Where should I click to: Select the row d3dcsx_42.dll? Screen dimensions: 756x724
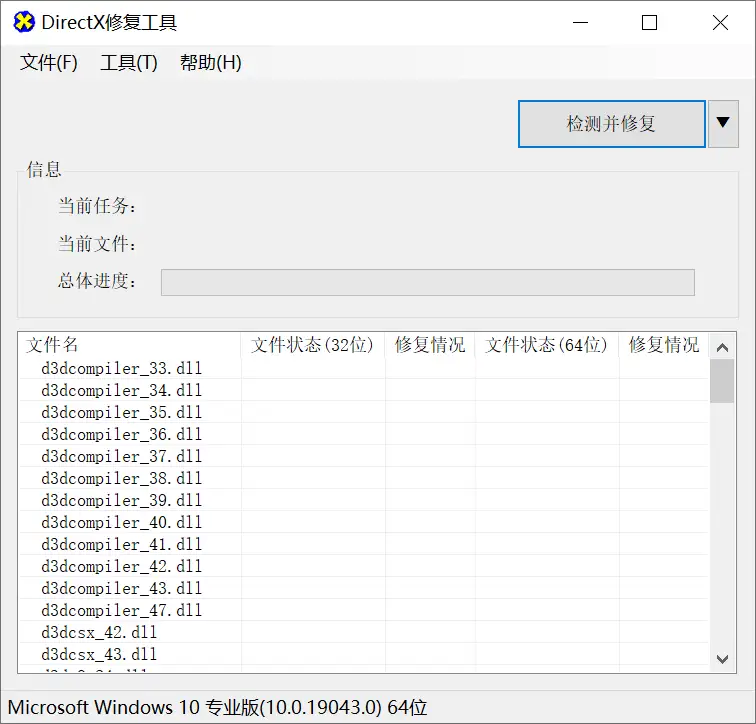364,632
